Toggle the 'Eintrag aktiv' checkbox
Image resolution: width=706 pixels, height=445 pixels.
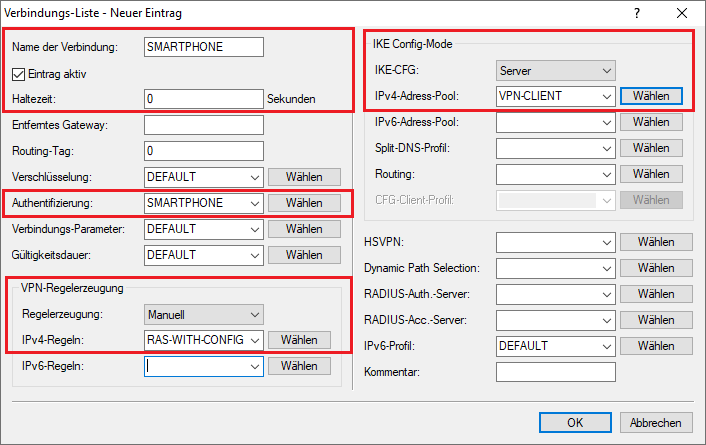click(20, 73)
